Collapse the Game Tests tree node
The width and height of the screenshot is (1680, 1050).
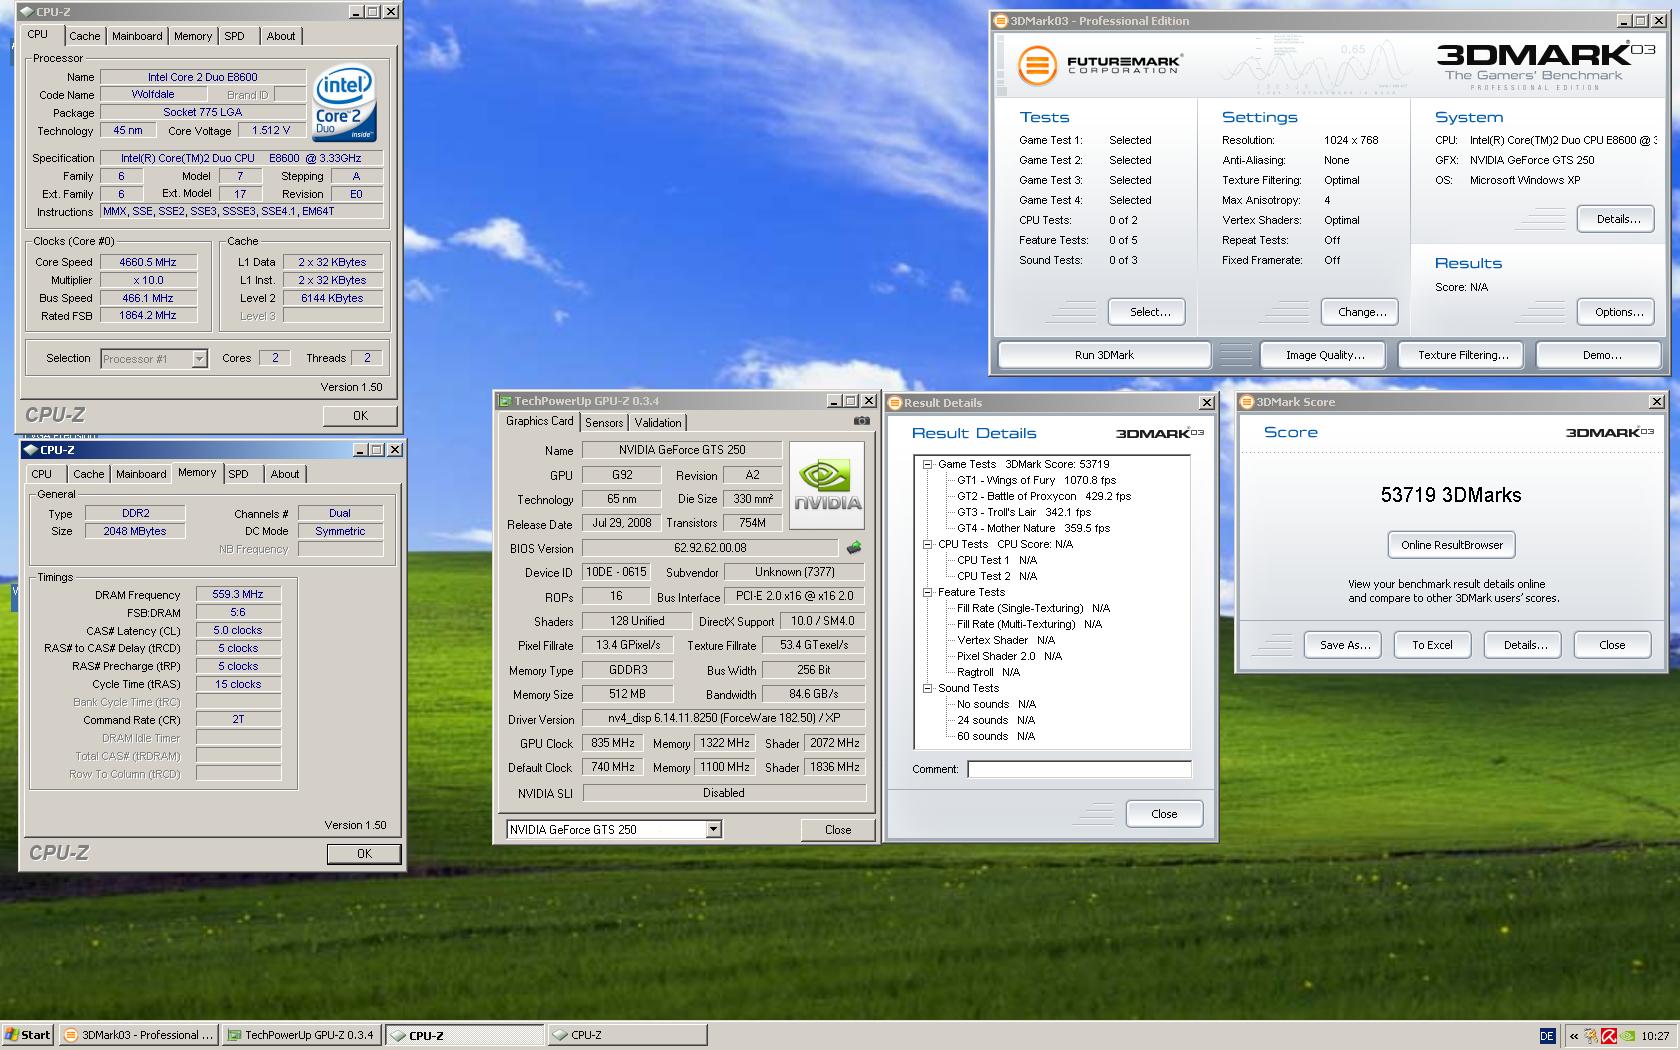[927, 464]
